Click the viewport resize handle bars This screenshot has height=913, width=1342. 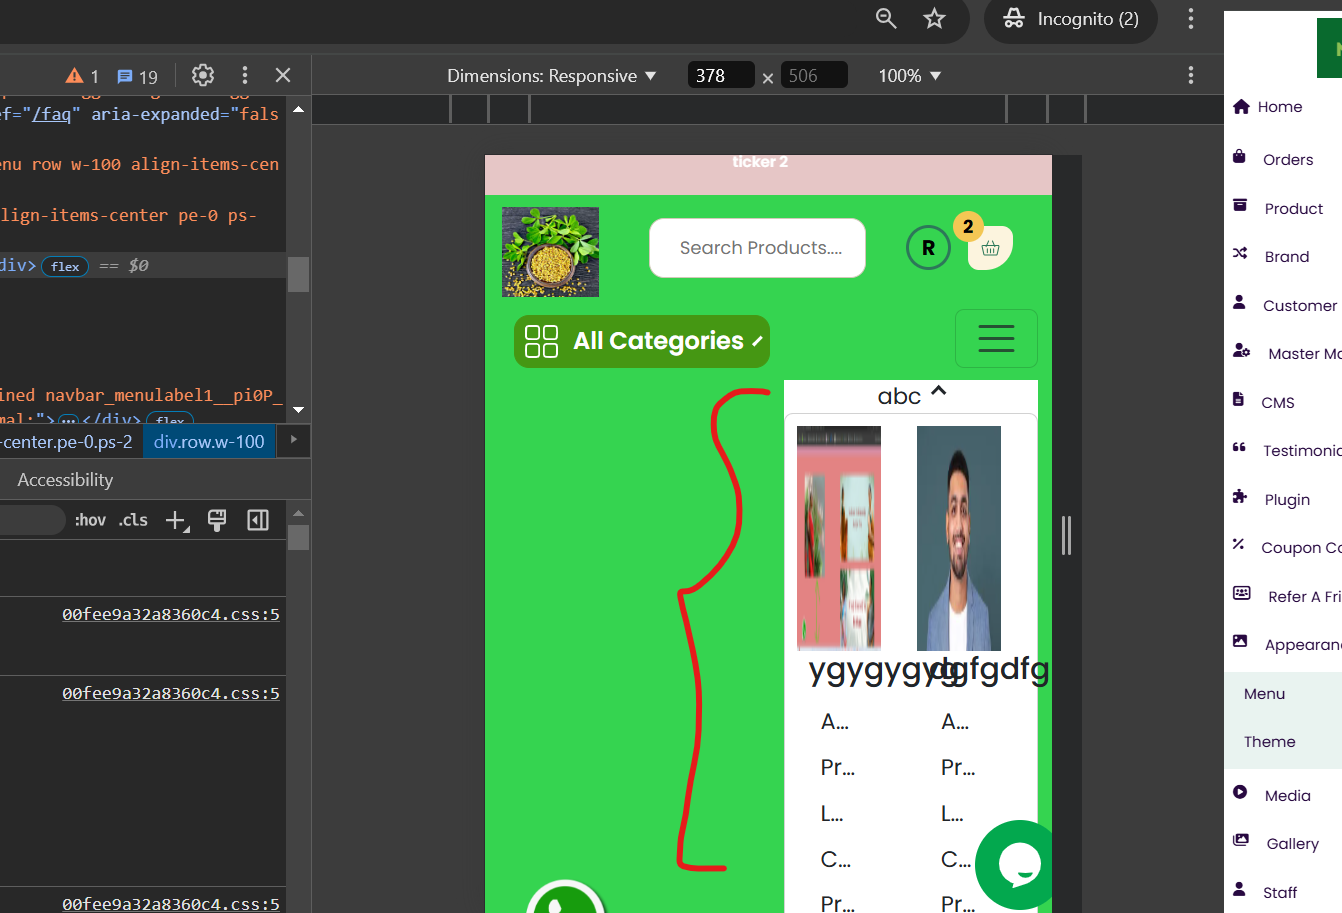coord(1066,535)
